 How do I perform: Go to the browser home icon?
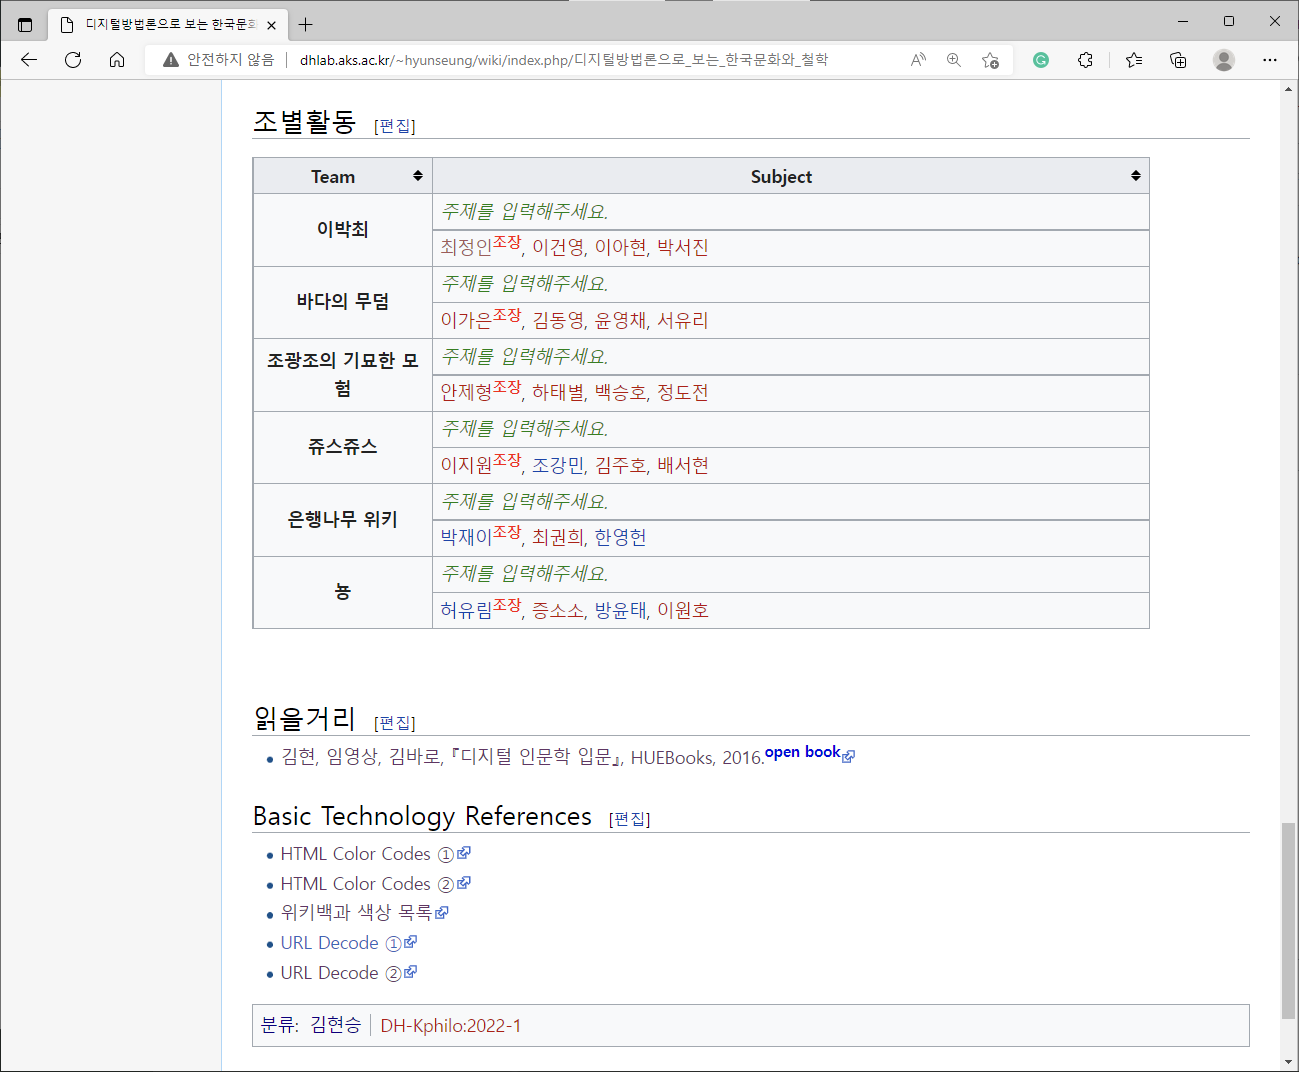click(117, 60)
